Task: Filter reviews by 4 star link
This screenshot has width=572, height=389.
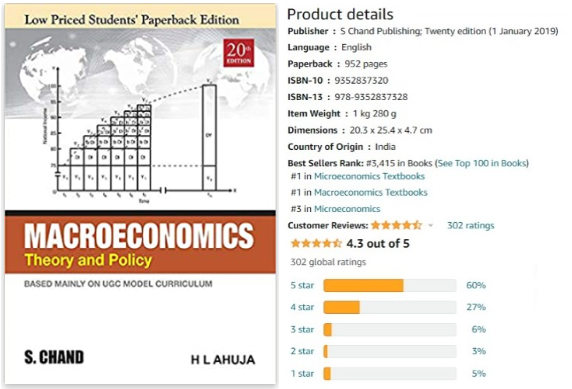Action: [x=302, y=307]
